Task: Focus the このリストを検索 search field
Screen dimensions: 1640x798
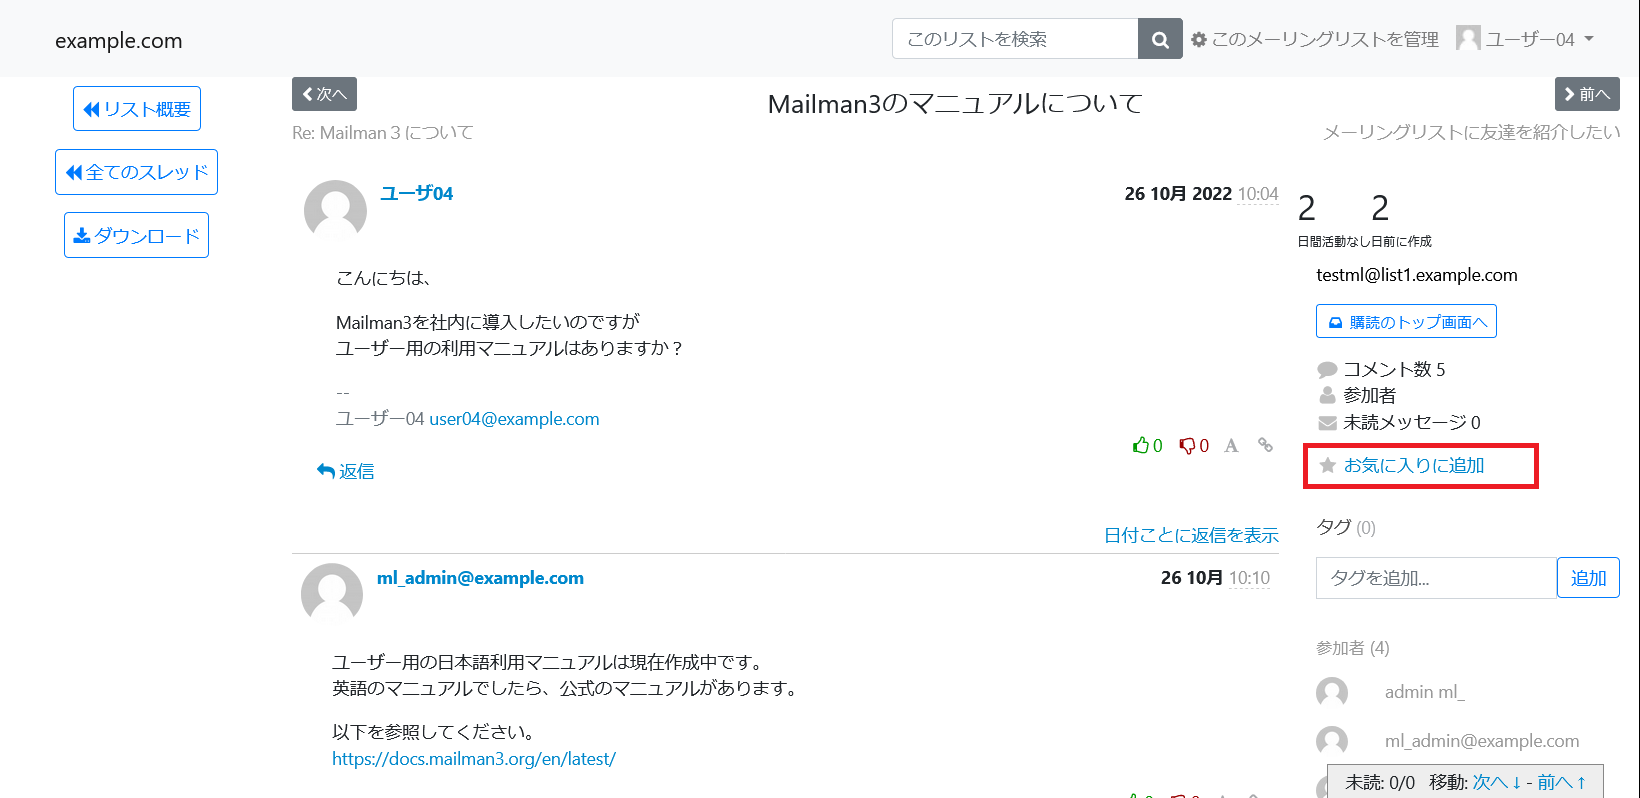Action: coord(1015,39)
